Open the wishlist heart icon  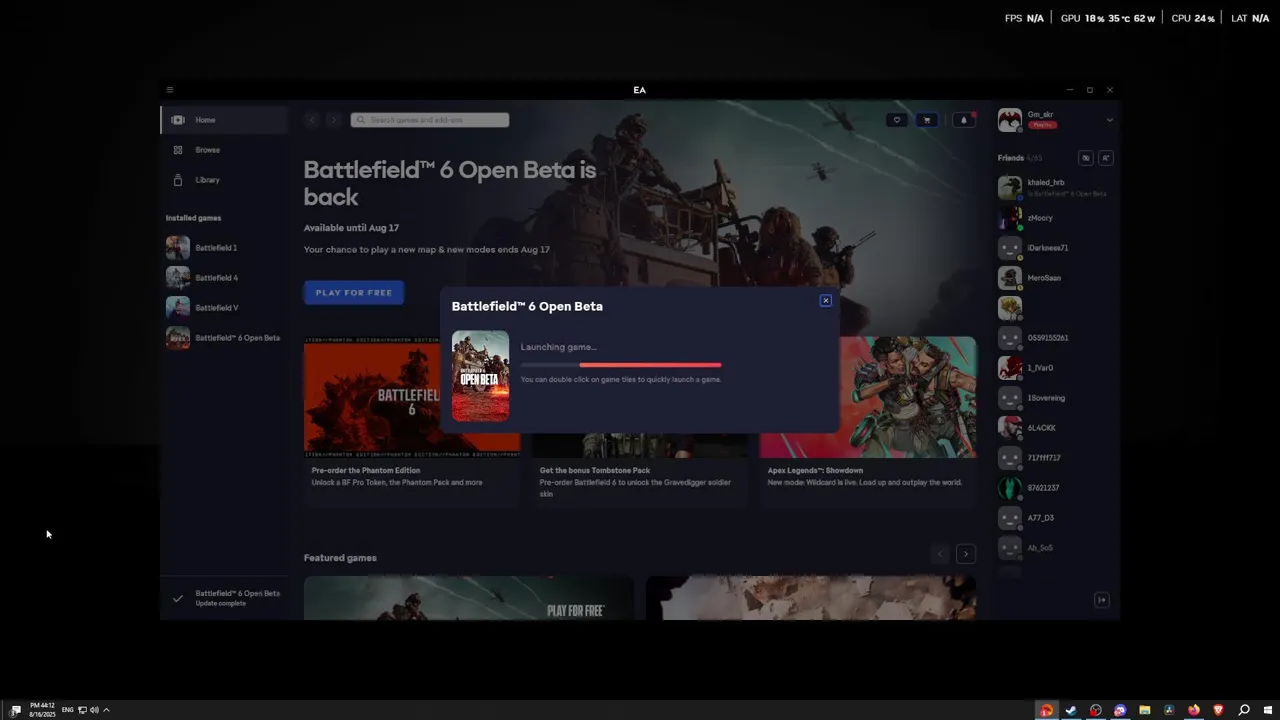point(897,120)
